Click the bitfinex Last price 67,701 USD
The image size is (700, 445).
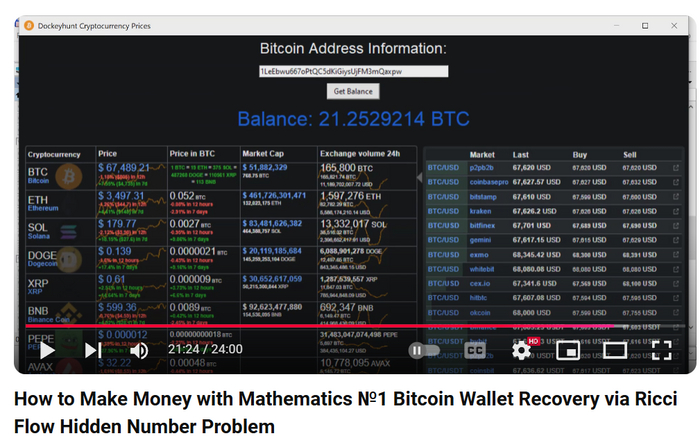532,226
